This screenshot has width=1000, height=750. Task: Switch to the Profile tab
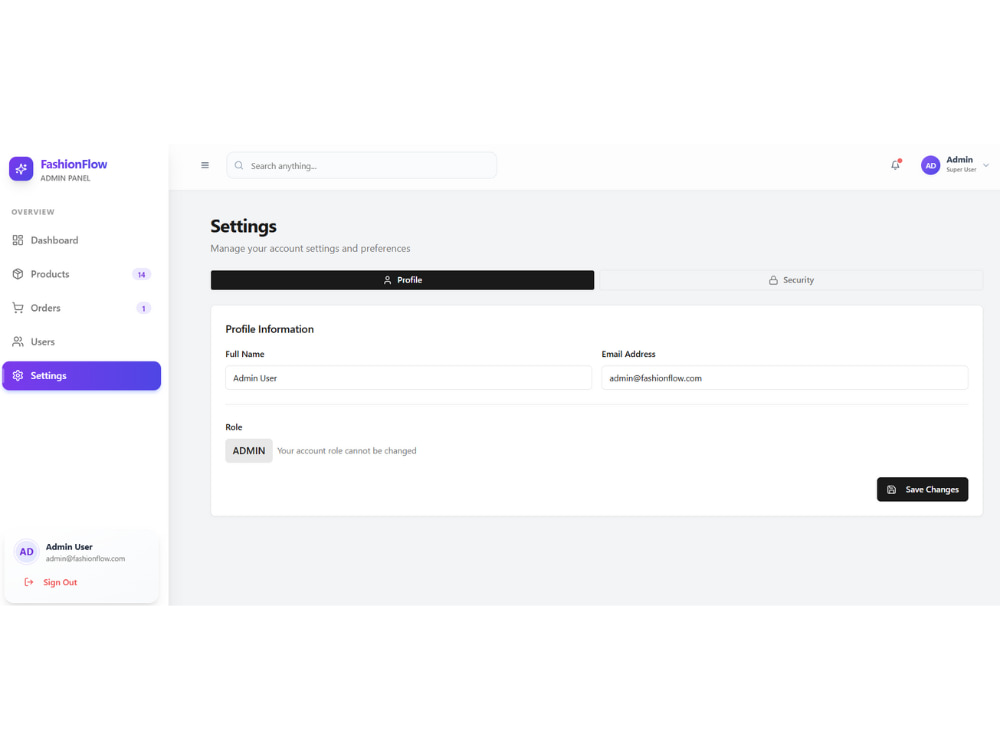pyautogui.click(x=402, y=280)
